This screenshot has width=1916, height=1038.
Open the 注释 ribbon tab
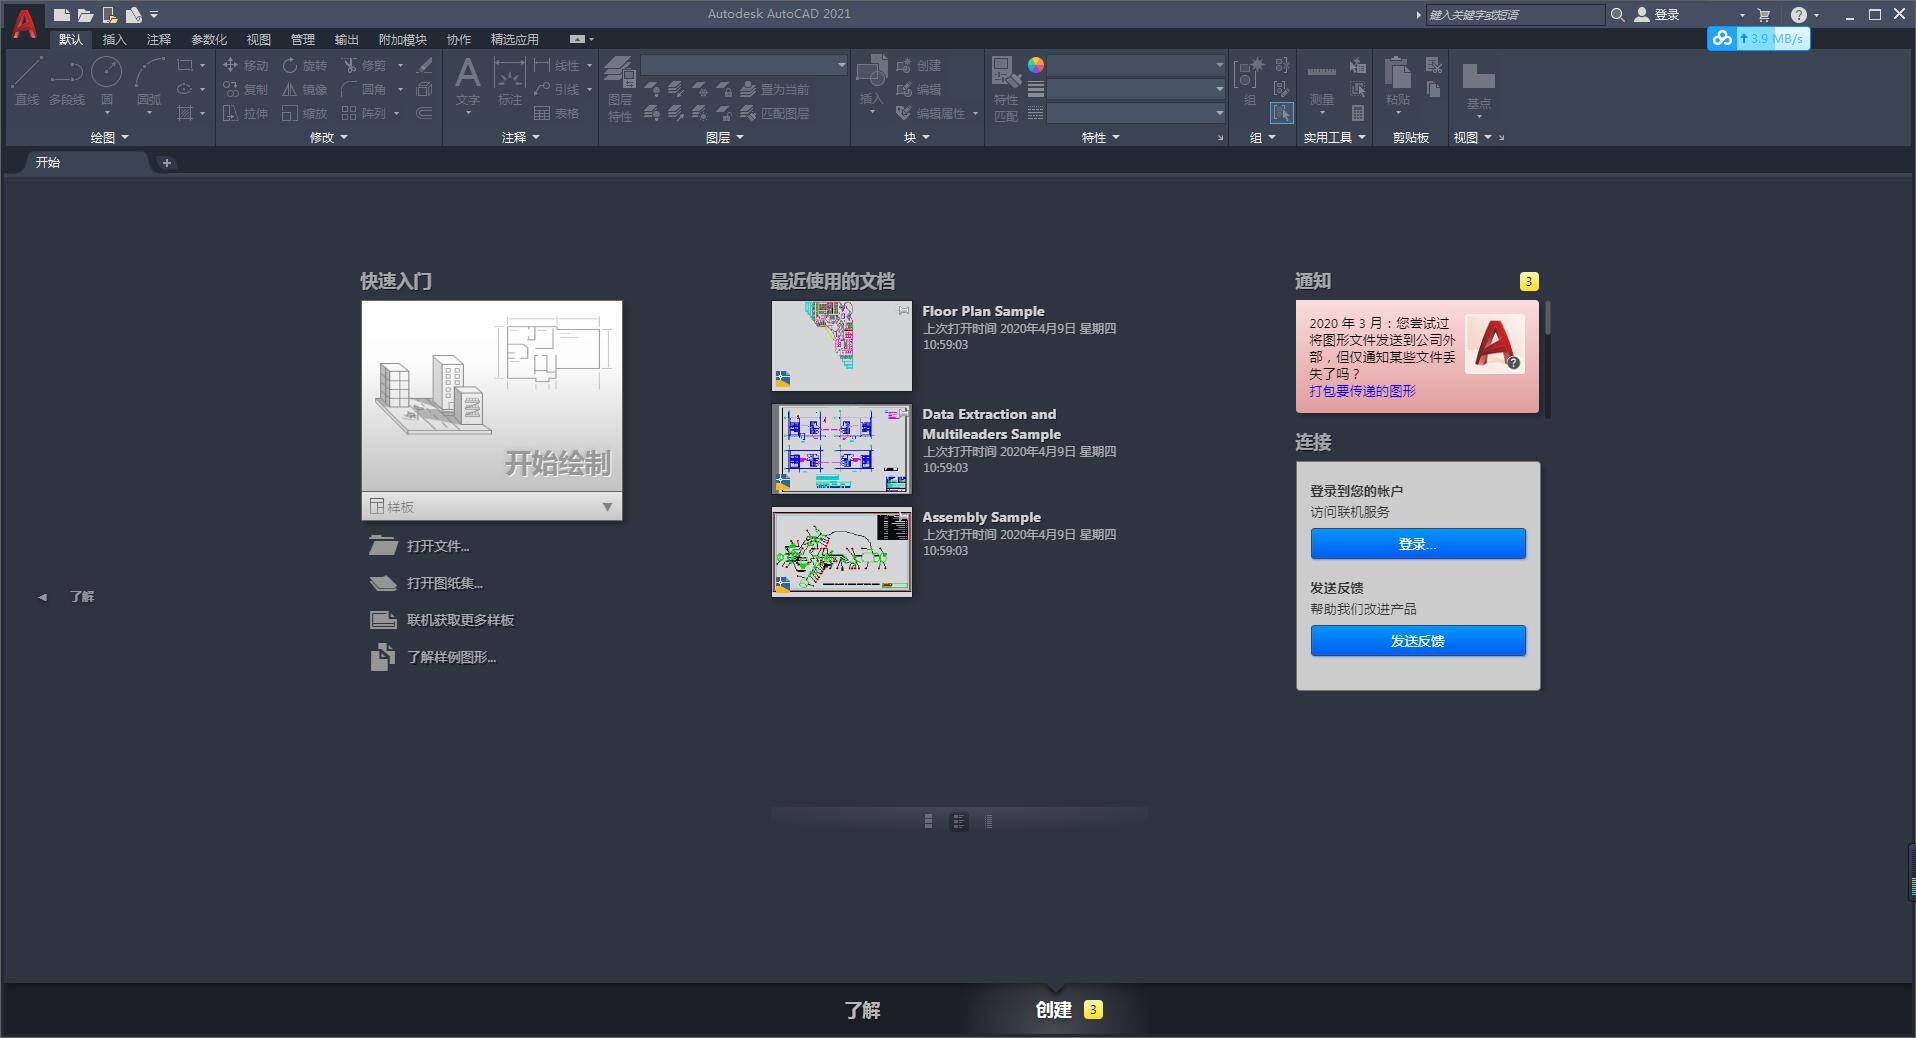pyautogui.click(x=157, y=39)
